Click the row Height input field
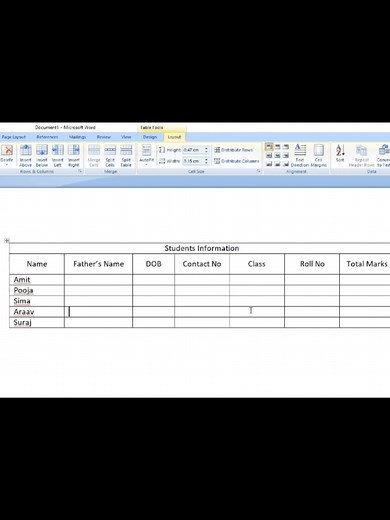The image size is (390, 520). pos(193,150)
